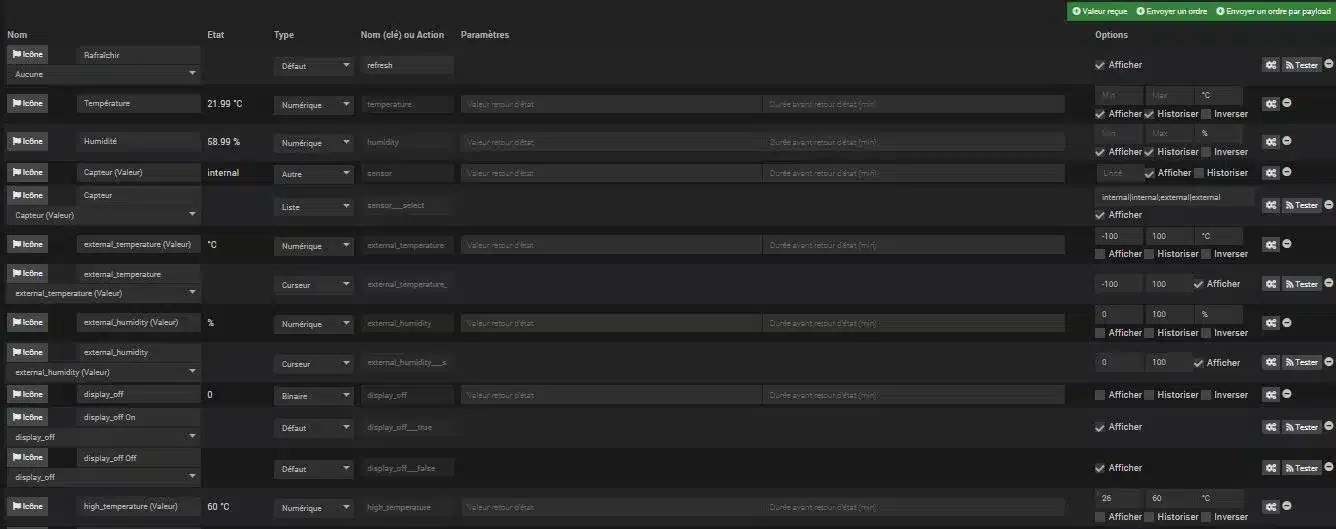Delete the Capteur (Valeur) command row
The height and width of the screenshot is (529, 1336).
1287,172
